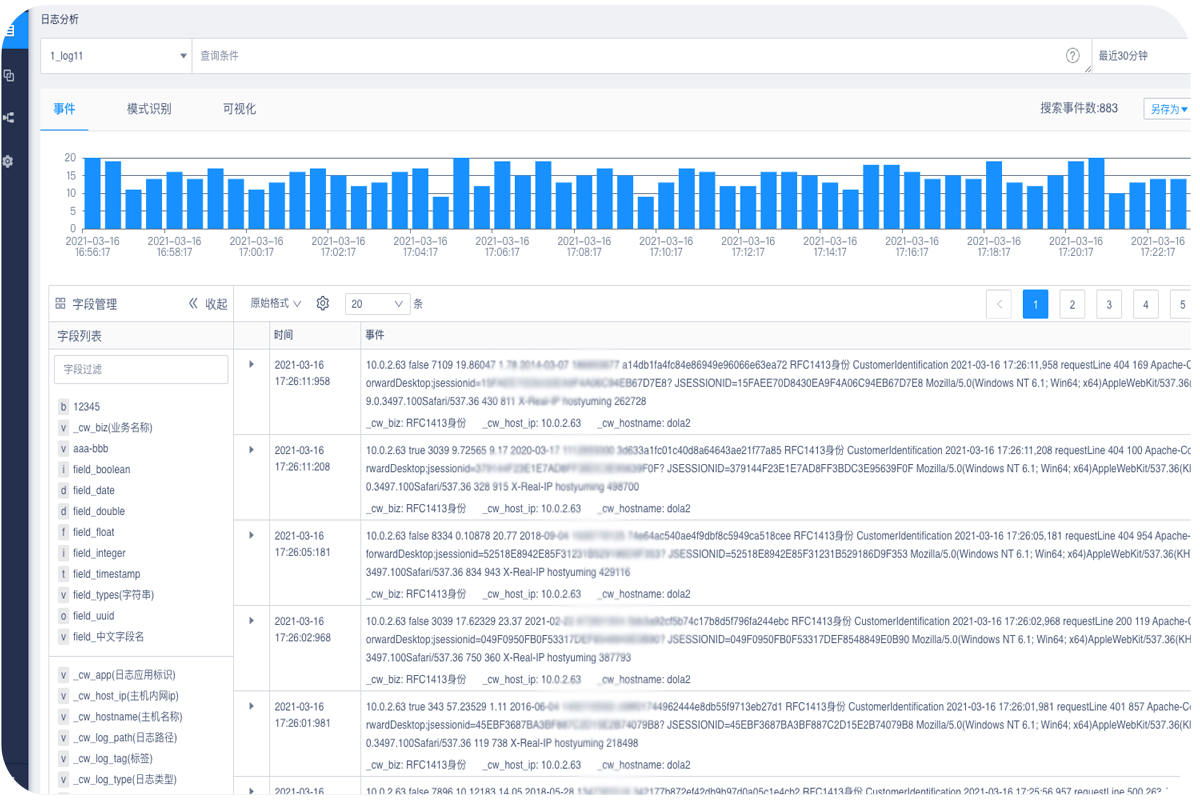Open display settings gear beside 原始格式

pyautogui.click(x=323, y=303)
